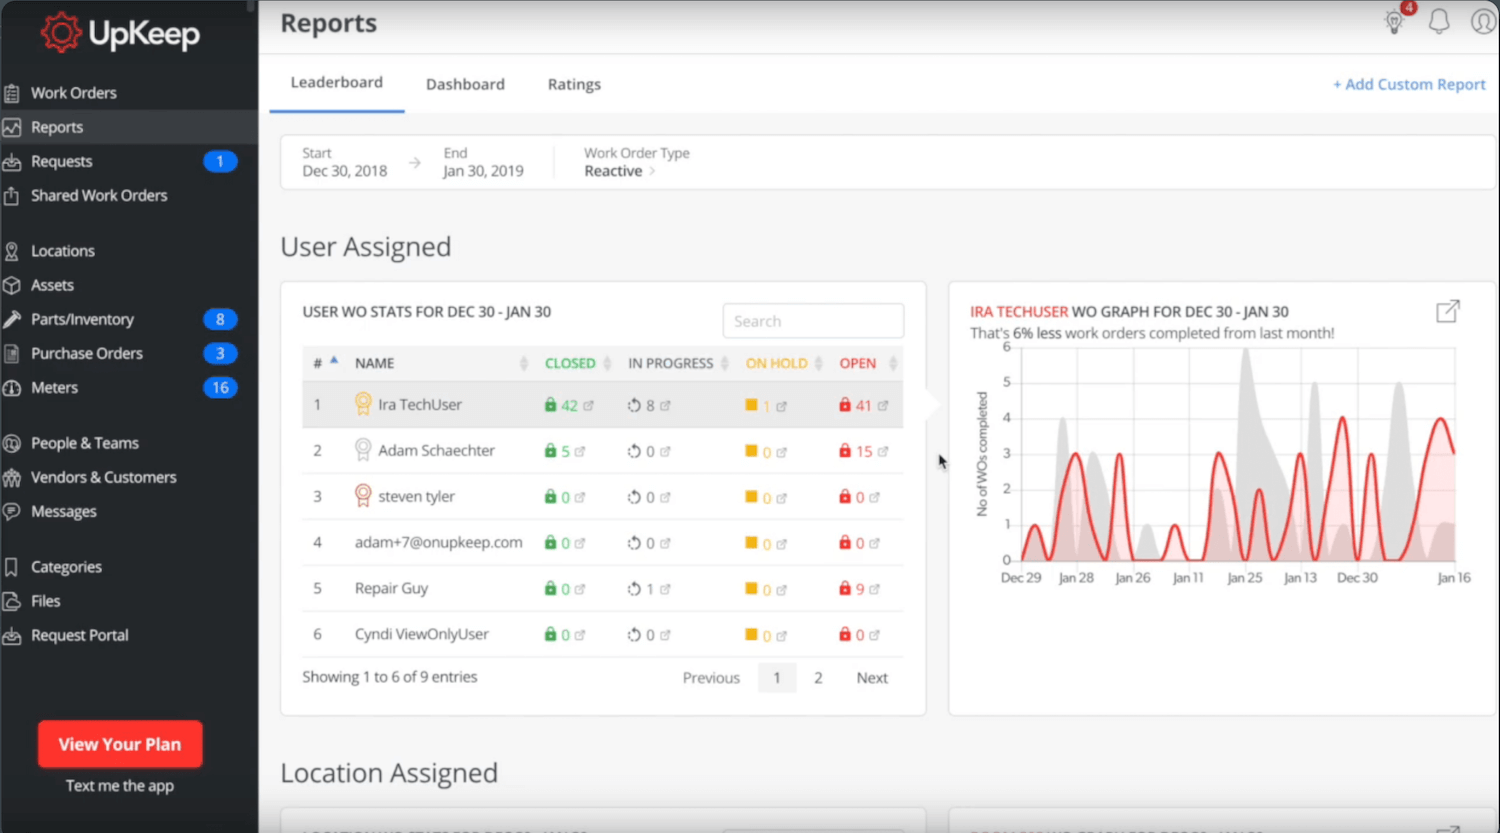Open the Messages section
The image size is (1500, 833).
coord(63,511)
